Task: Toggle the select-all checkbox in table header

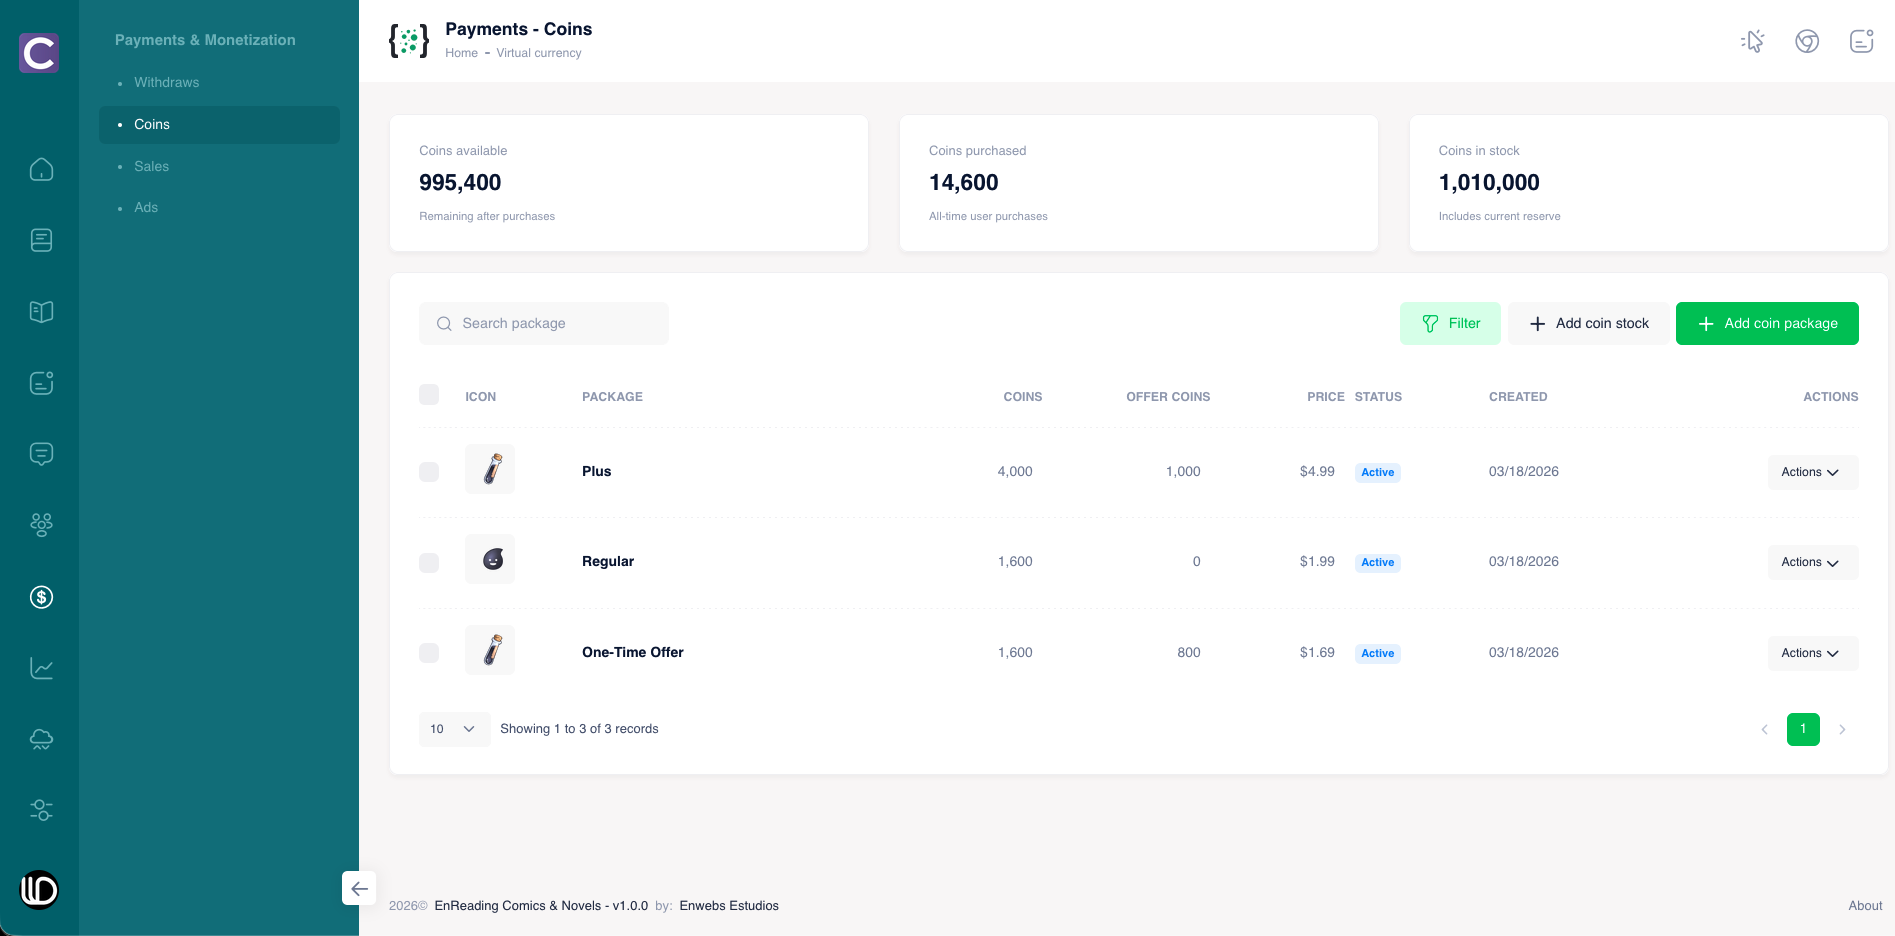Action: [429, 394]
